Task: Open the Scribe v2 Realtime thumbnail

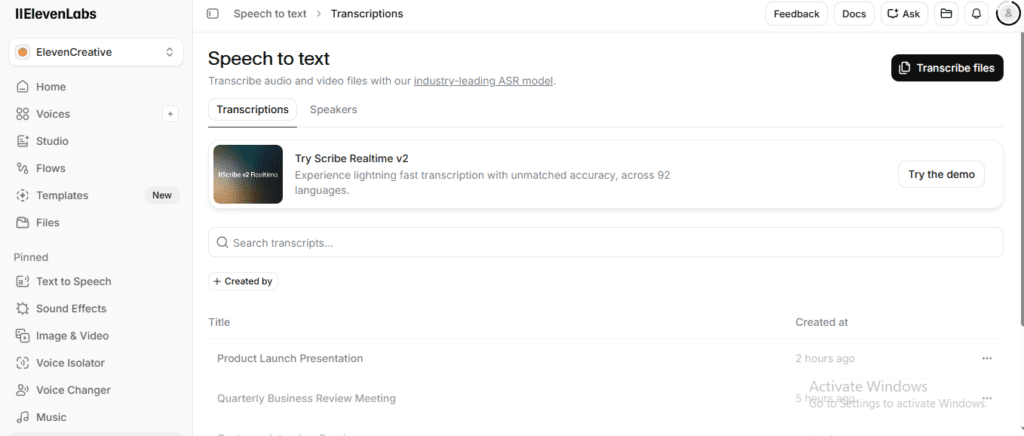Action: pos(248,174)
